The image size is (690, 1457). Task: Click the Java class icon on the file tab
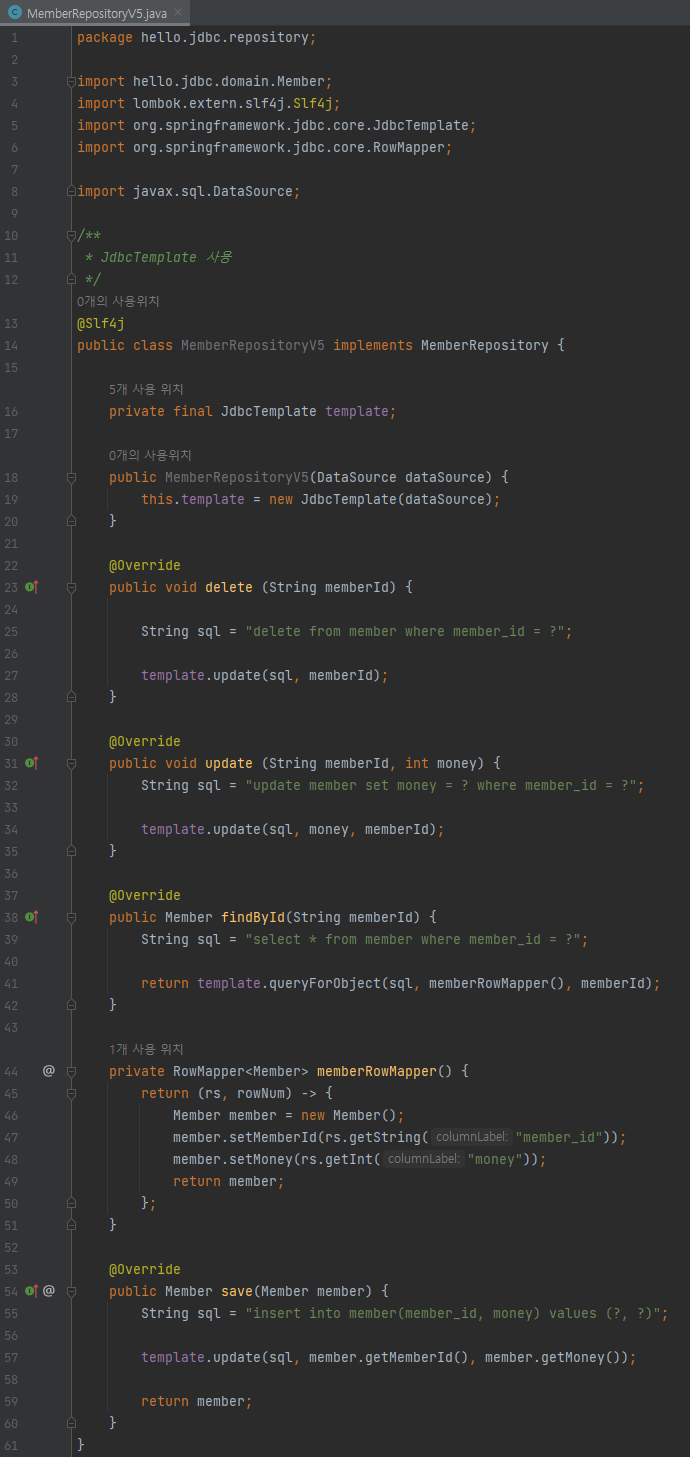(14, 13)
